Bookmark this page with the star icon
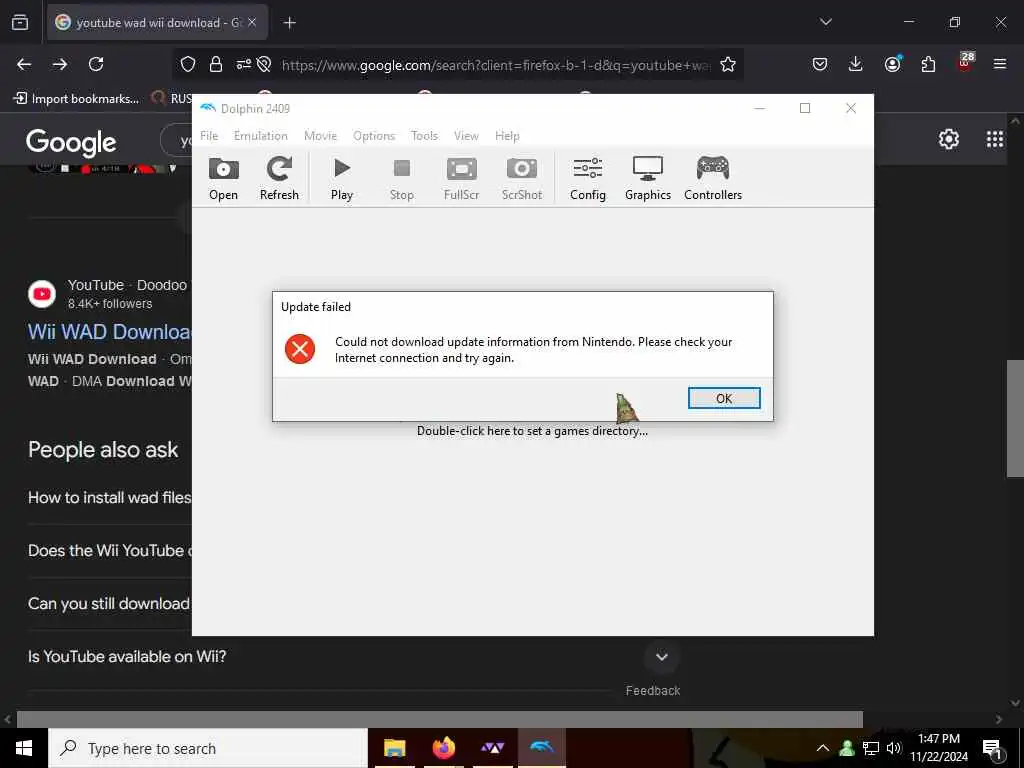Screen dimensions: 1024x768 (x=728, y=64)
